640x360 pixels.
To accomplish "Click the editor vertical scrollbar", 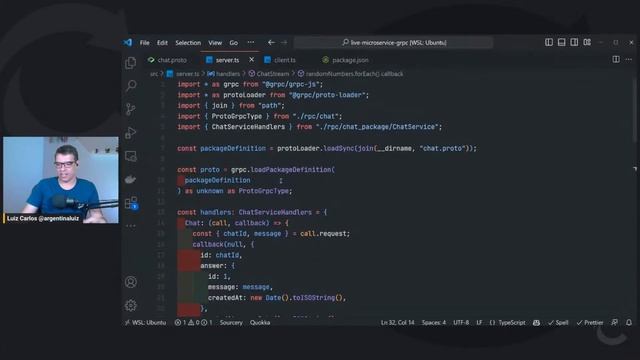I will pyautogui.click(x=635, y=110).
